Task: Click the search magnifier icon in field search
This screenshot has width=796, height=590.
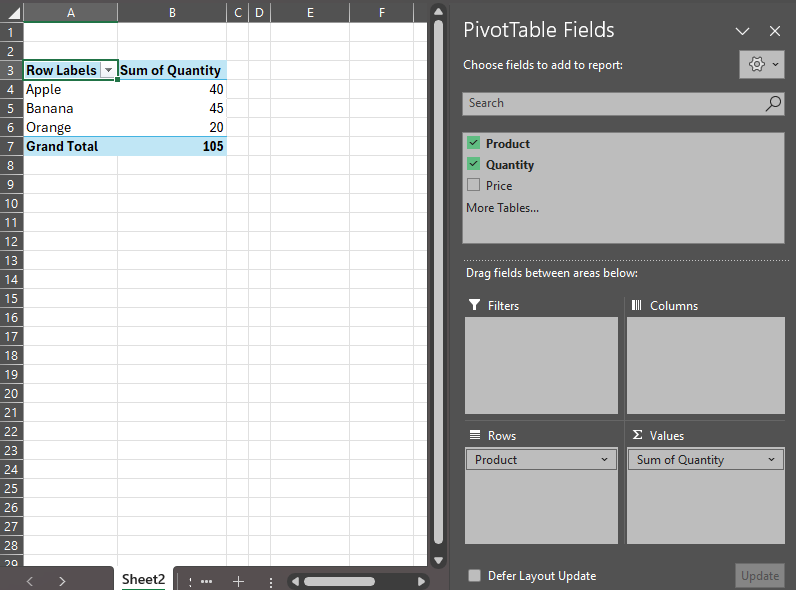Action: point(773,103)
